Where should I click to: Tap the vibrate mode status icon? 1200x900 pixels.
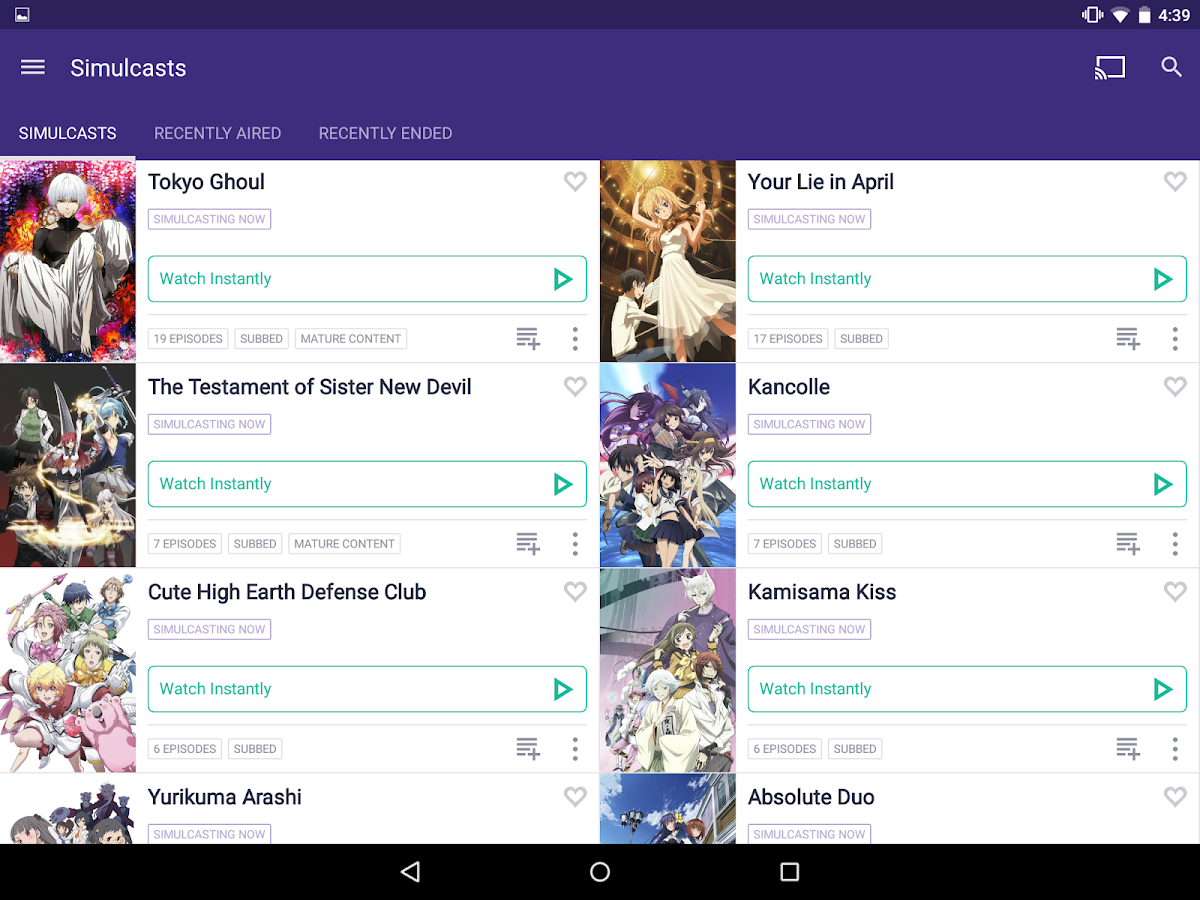click(1092, 15)
